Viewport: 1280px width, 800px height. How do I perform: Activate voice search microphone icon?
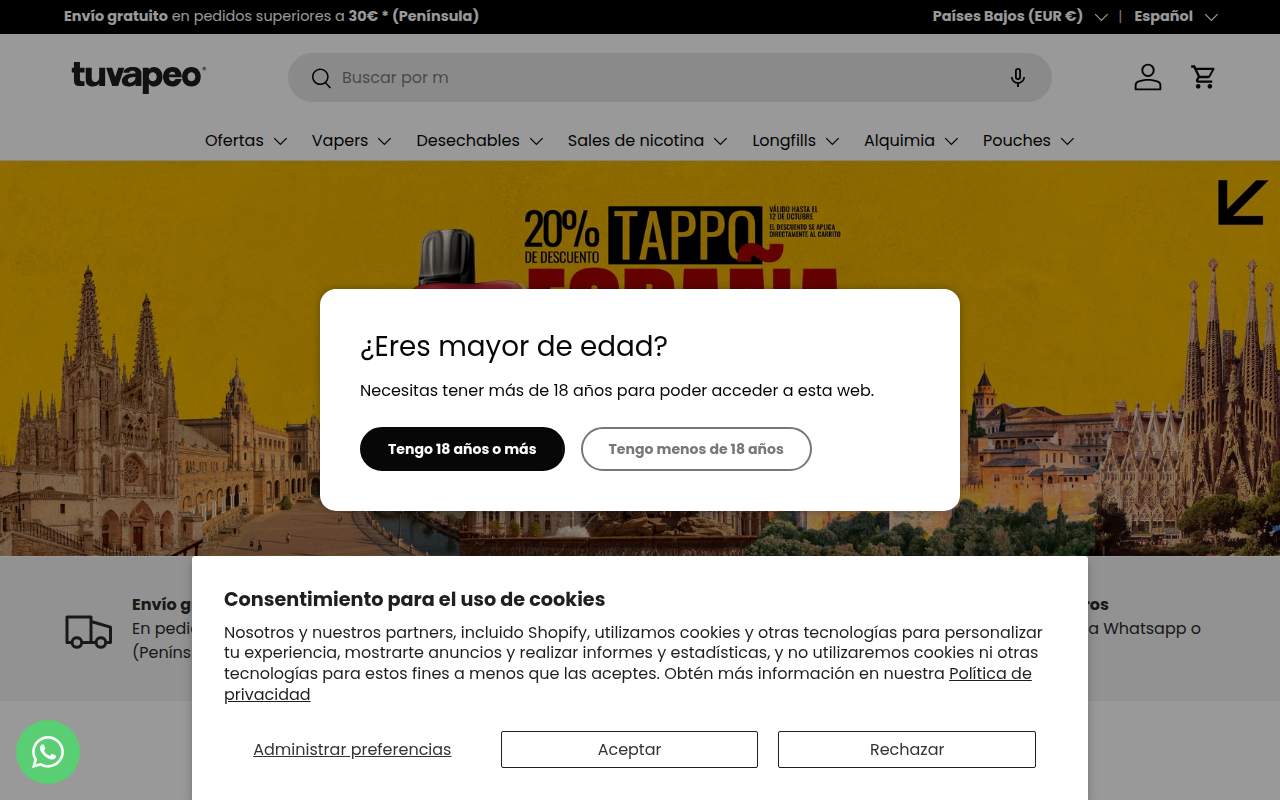tap(1017, 78)
